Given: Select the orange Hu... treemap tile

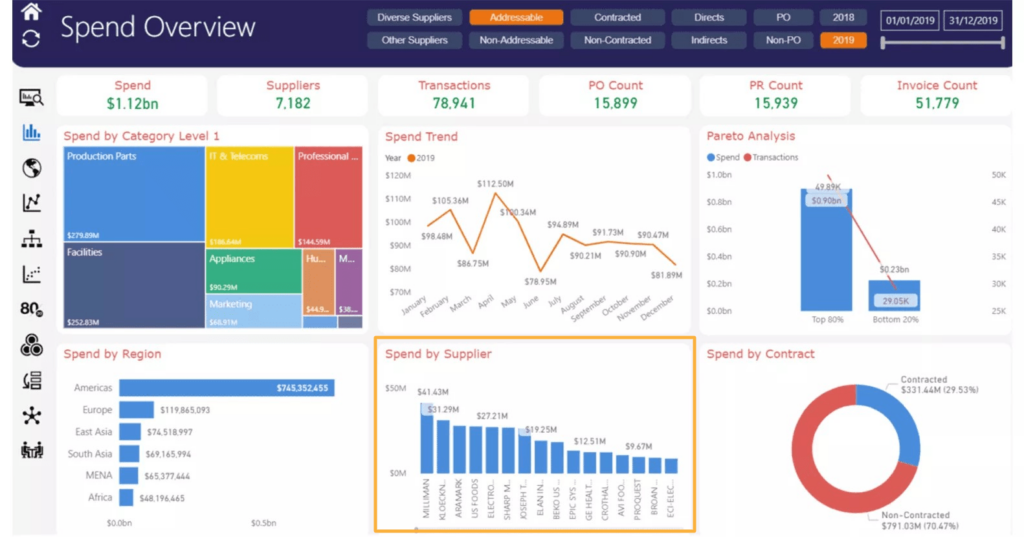Looking at the screenshot, I should 319,282.
